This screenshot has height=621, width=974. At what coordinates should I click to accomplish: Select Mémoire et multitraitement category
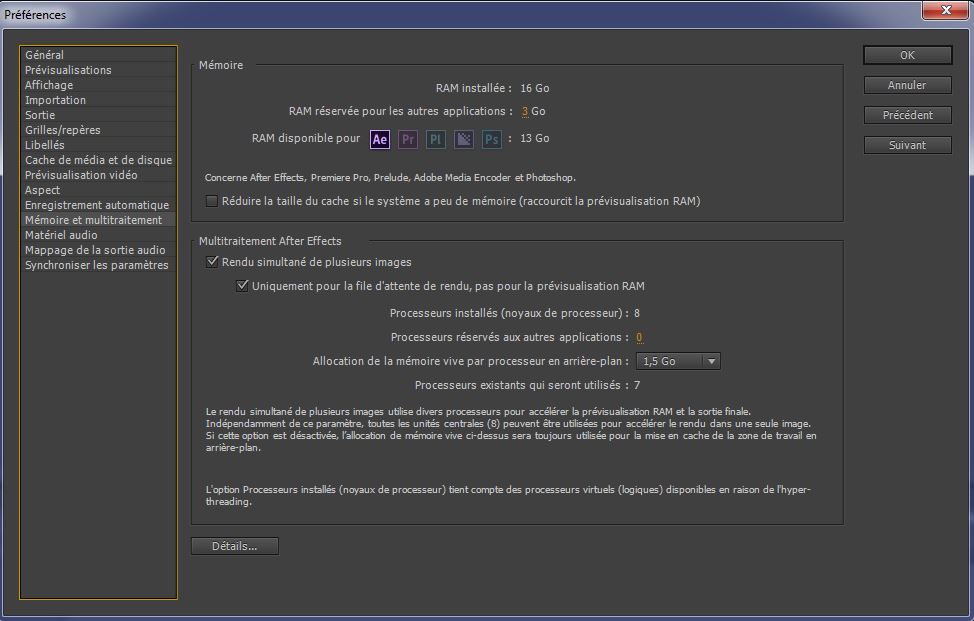pyautogui.click(x=98, y=220)
